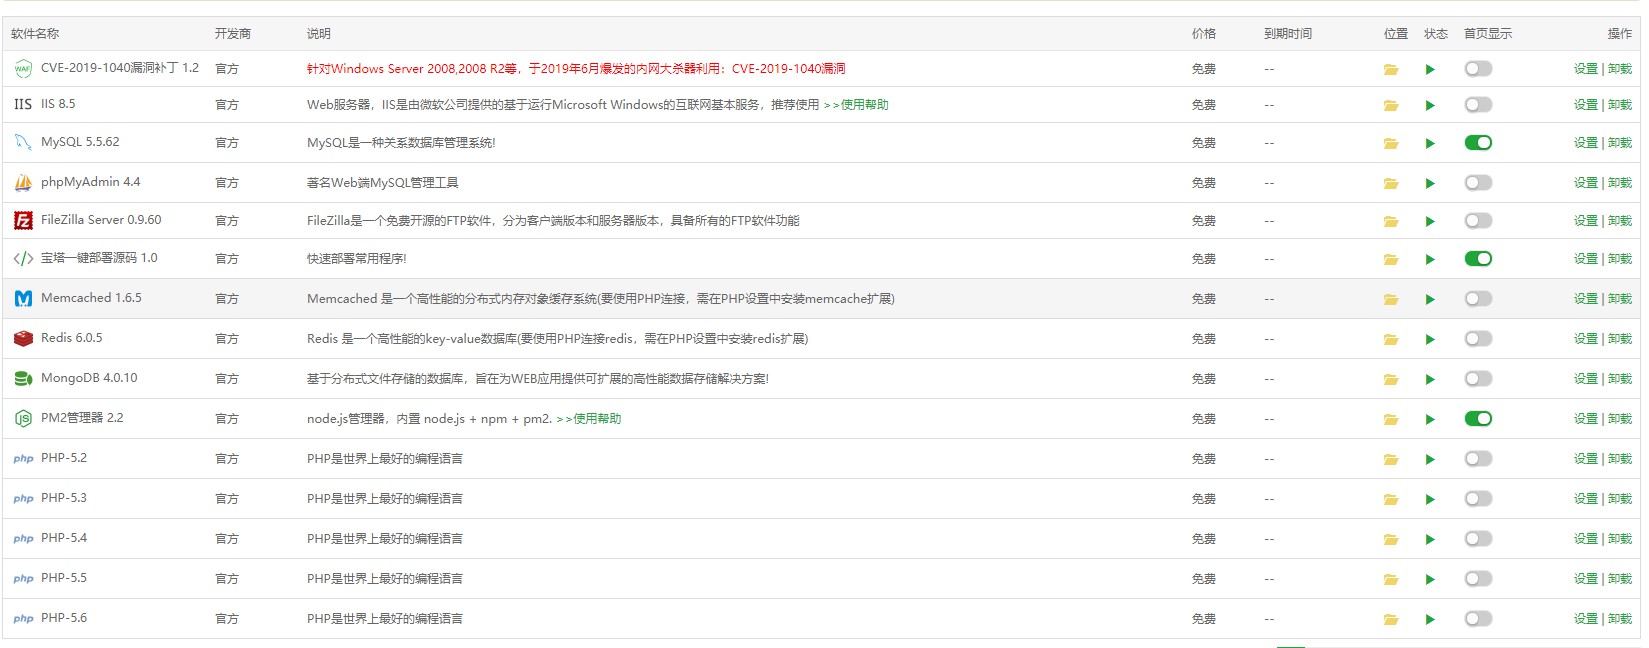Click the 说明 column header
This screenshot has height=648, width=1649.
point(319,34)
